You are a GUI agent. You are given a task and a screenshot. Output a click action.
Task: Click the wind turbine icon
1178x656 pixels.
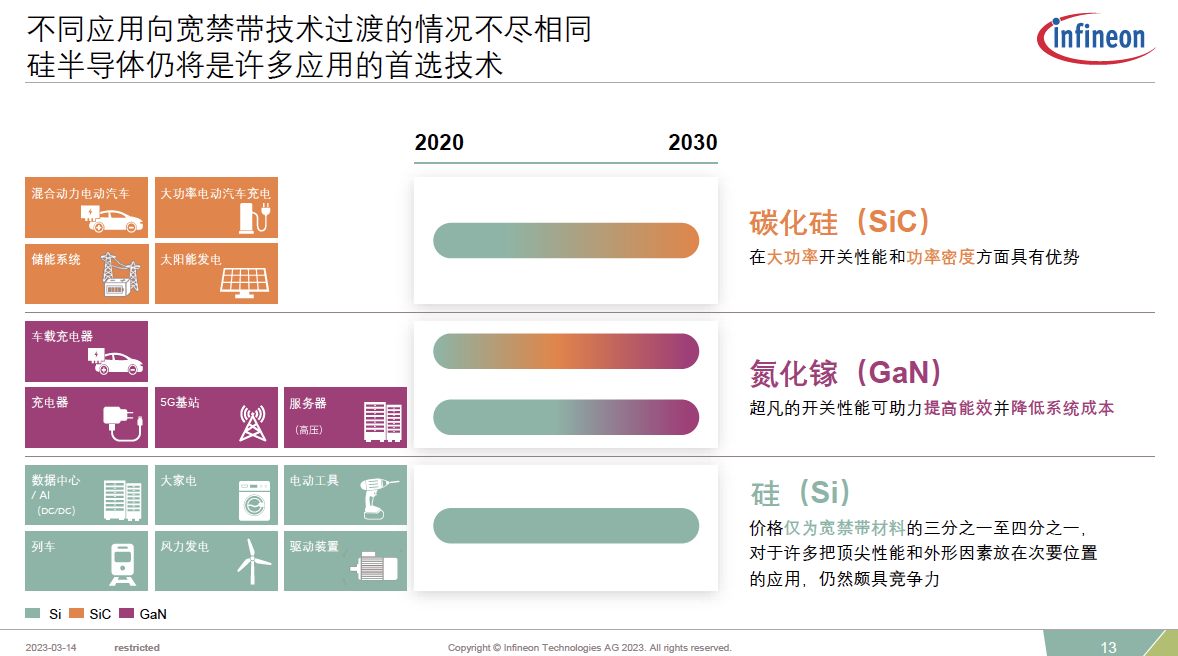[252, 564]
